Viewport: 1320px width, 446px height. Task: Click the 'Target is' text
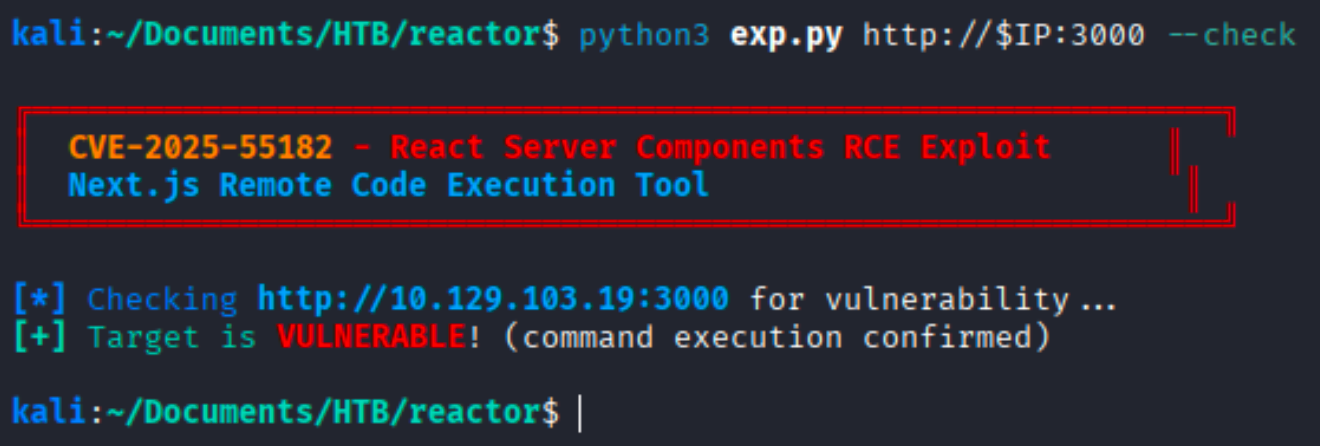[172, 337]
